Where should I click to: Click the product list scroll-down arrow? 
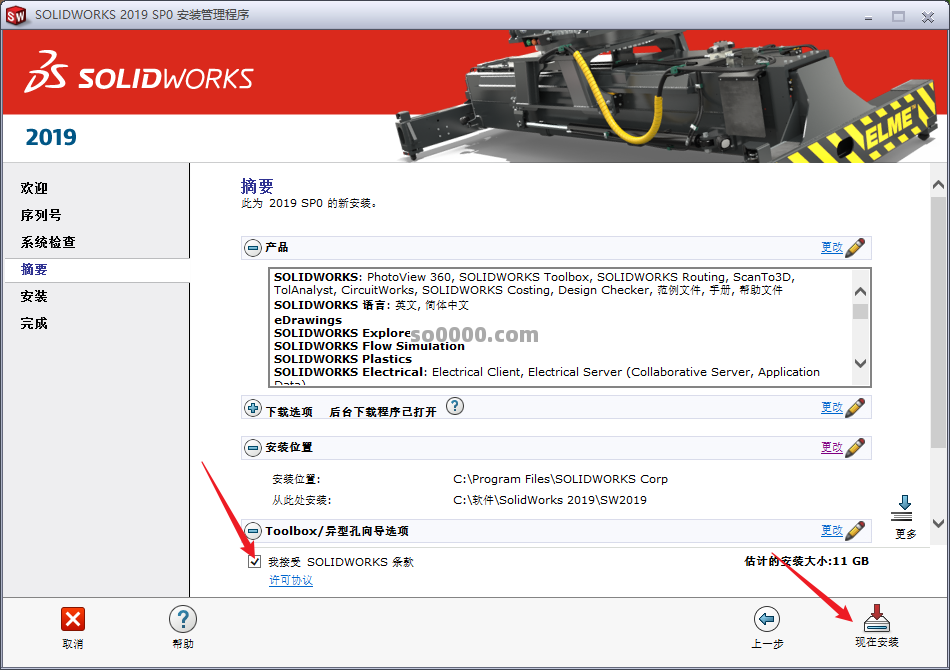860,363
